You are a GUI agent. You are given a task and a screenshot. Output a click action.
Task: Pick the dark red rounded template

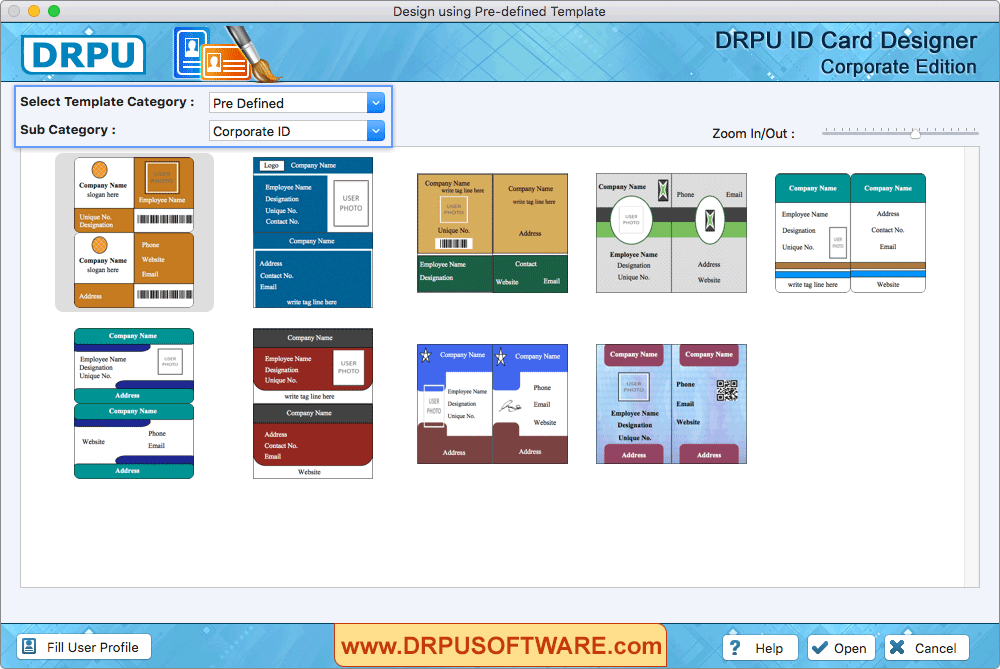(x=312, y=403)
